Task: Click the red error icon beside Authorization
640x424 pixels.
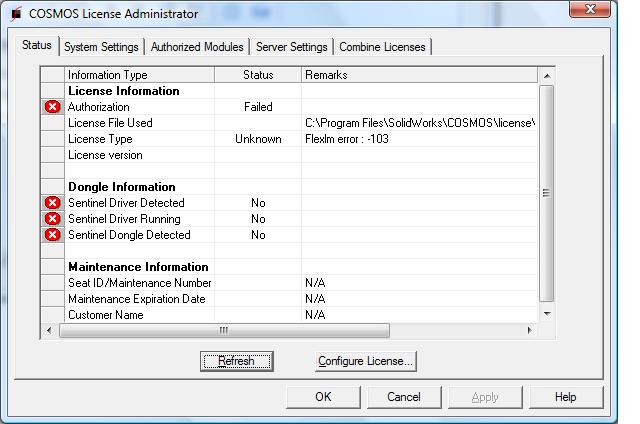Action: (52, 107)
